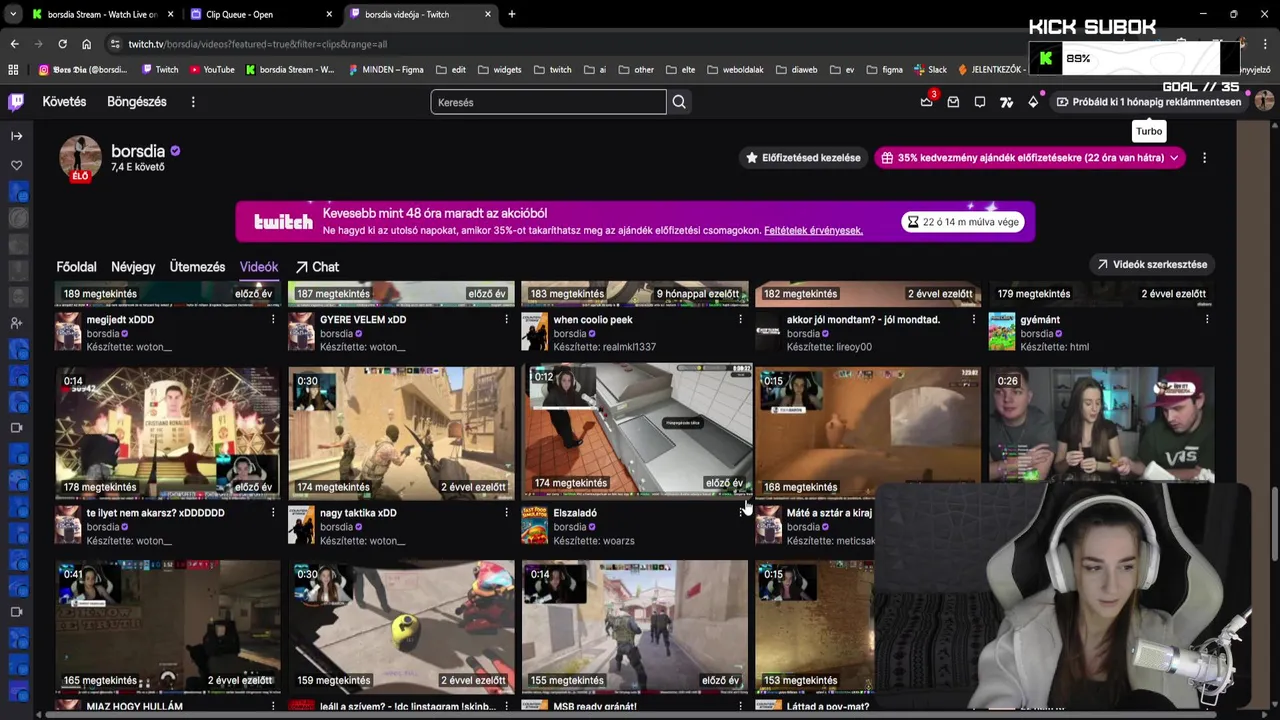1280x720 pixels.
Task: Open the tab search chevron in browser title bar
Action: pos(13,14)
